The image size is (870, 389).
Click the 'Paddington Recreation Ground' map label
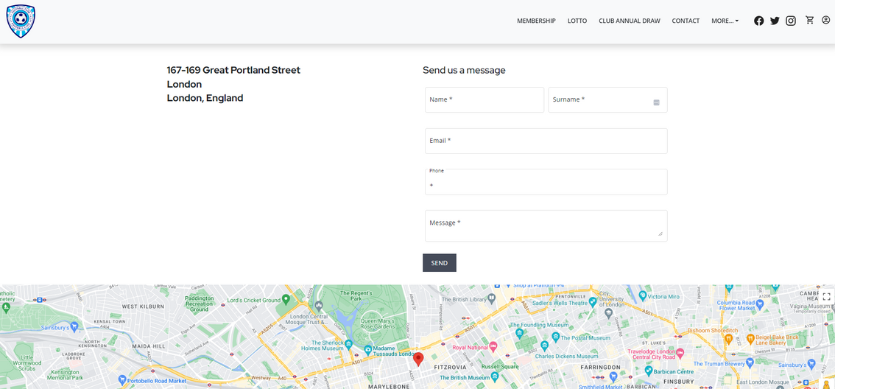click(x=199, y=304)
